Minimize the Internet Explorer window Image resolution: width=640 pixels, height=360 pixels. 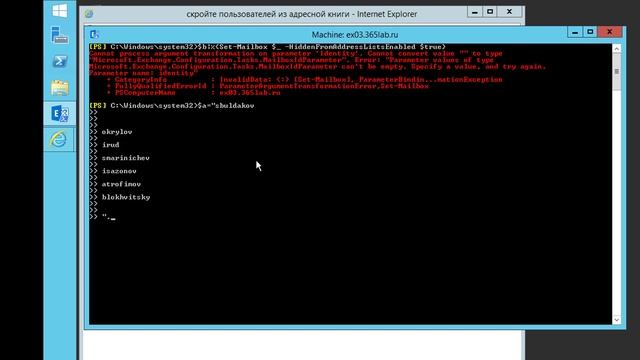(x=474, y=12)
